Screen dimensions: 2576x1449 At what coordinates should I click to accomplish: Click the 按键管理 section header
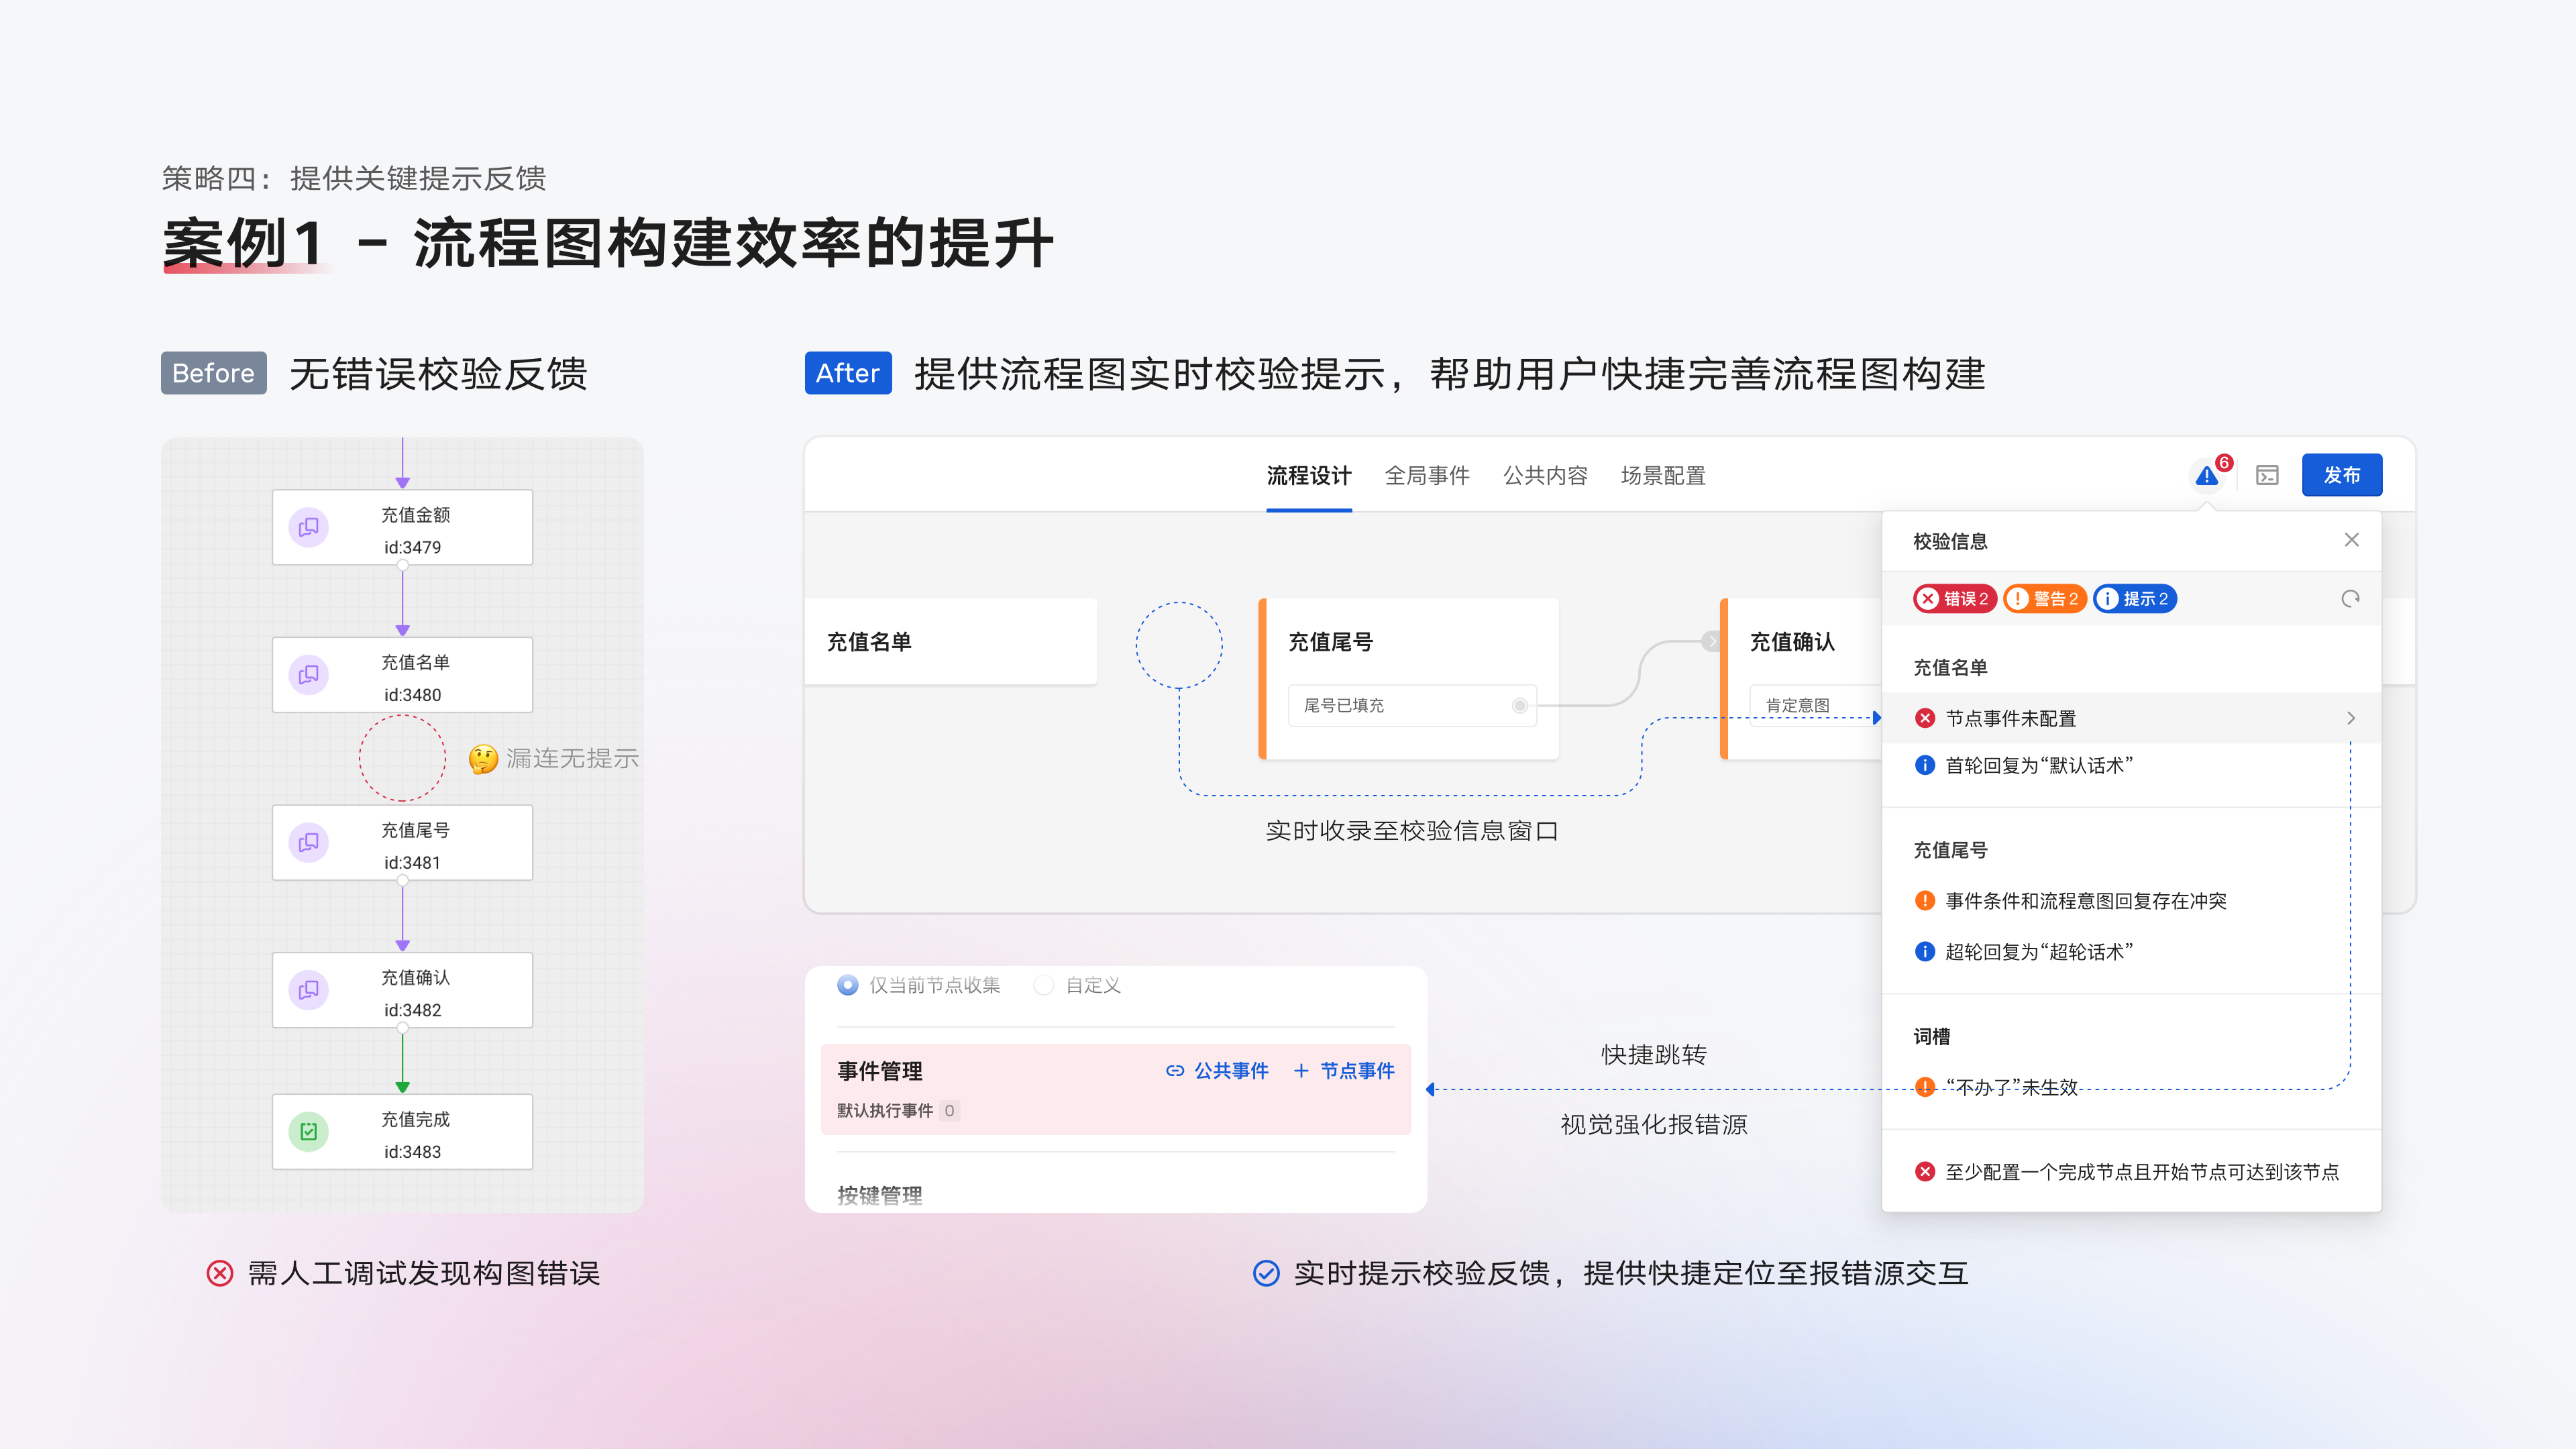click(x=879, y=1195)
